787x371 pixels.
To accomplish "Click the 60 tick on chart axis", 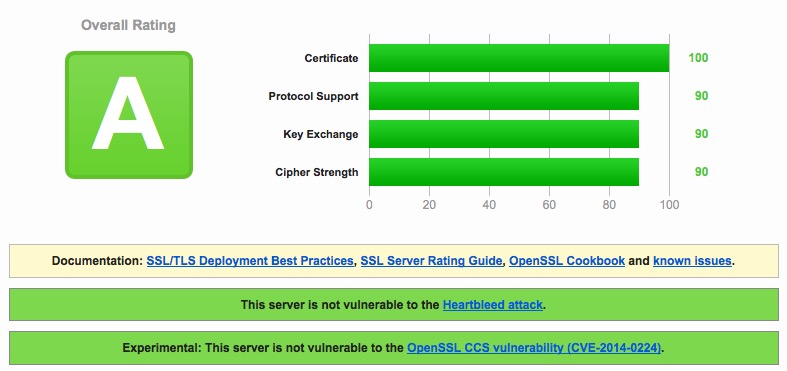I will (x=549, y=205).
